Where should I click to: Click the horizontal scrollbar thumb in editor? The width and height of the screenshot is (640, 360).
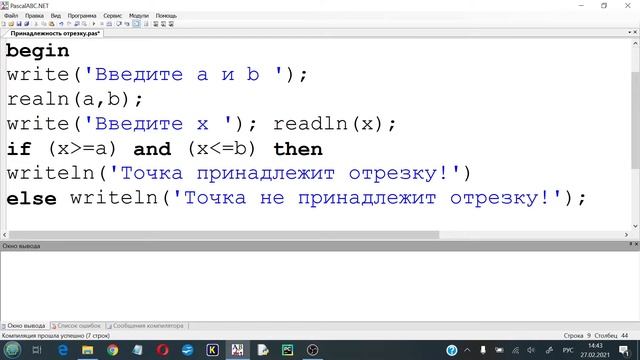pos(224,235)
